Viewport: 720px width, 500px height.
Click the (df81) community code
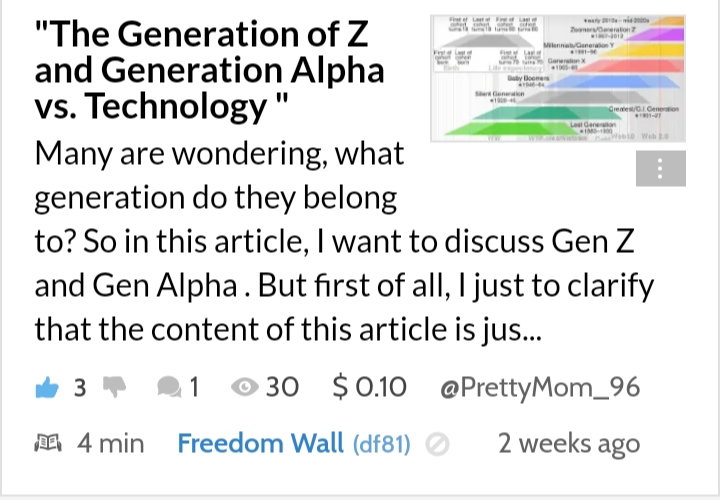pos(382,444)
